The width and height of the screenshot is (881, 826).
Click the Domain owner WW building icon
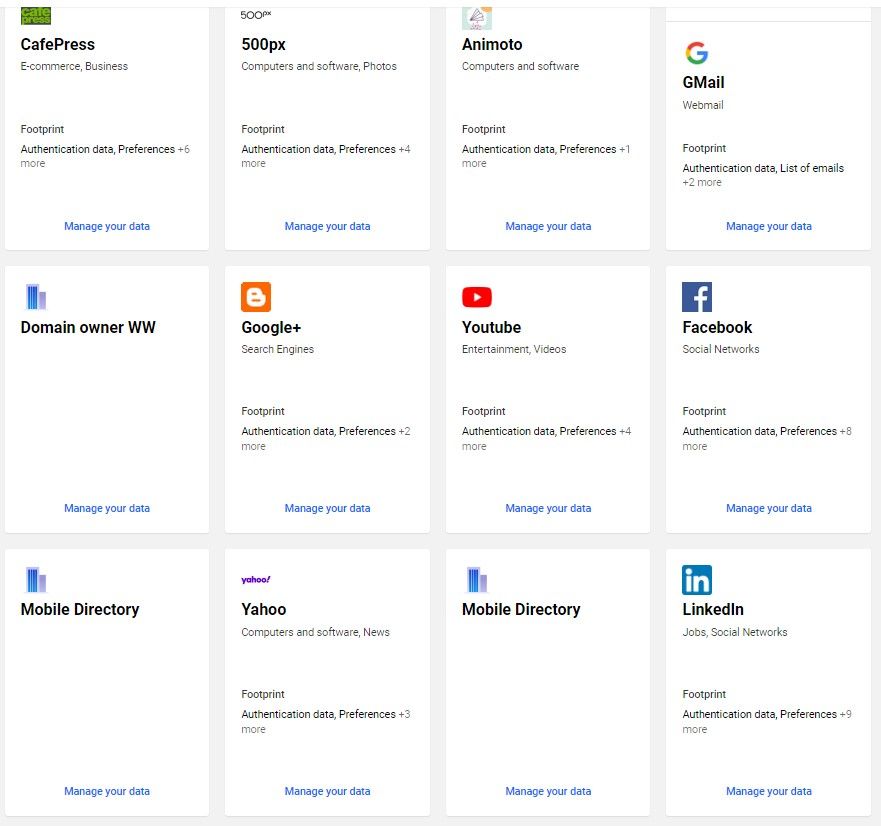pos(36,297)
